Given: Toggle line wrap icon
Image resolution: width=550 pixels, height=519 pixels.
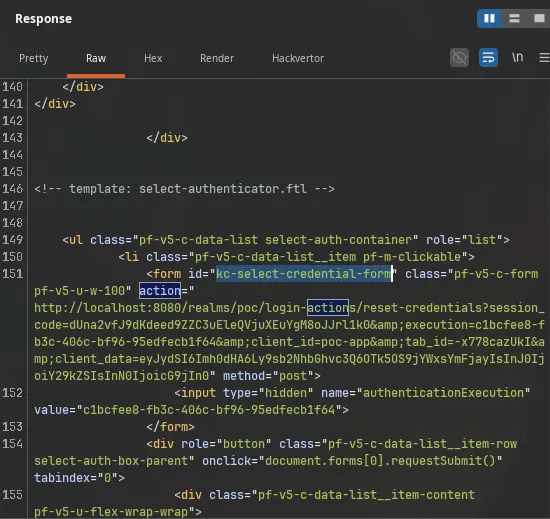Looking at the screenshot, I should (488, 58).
